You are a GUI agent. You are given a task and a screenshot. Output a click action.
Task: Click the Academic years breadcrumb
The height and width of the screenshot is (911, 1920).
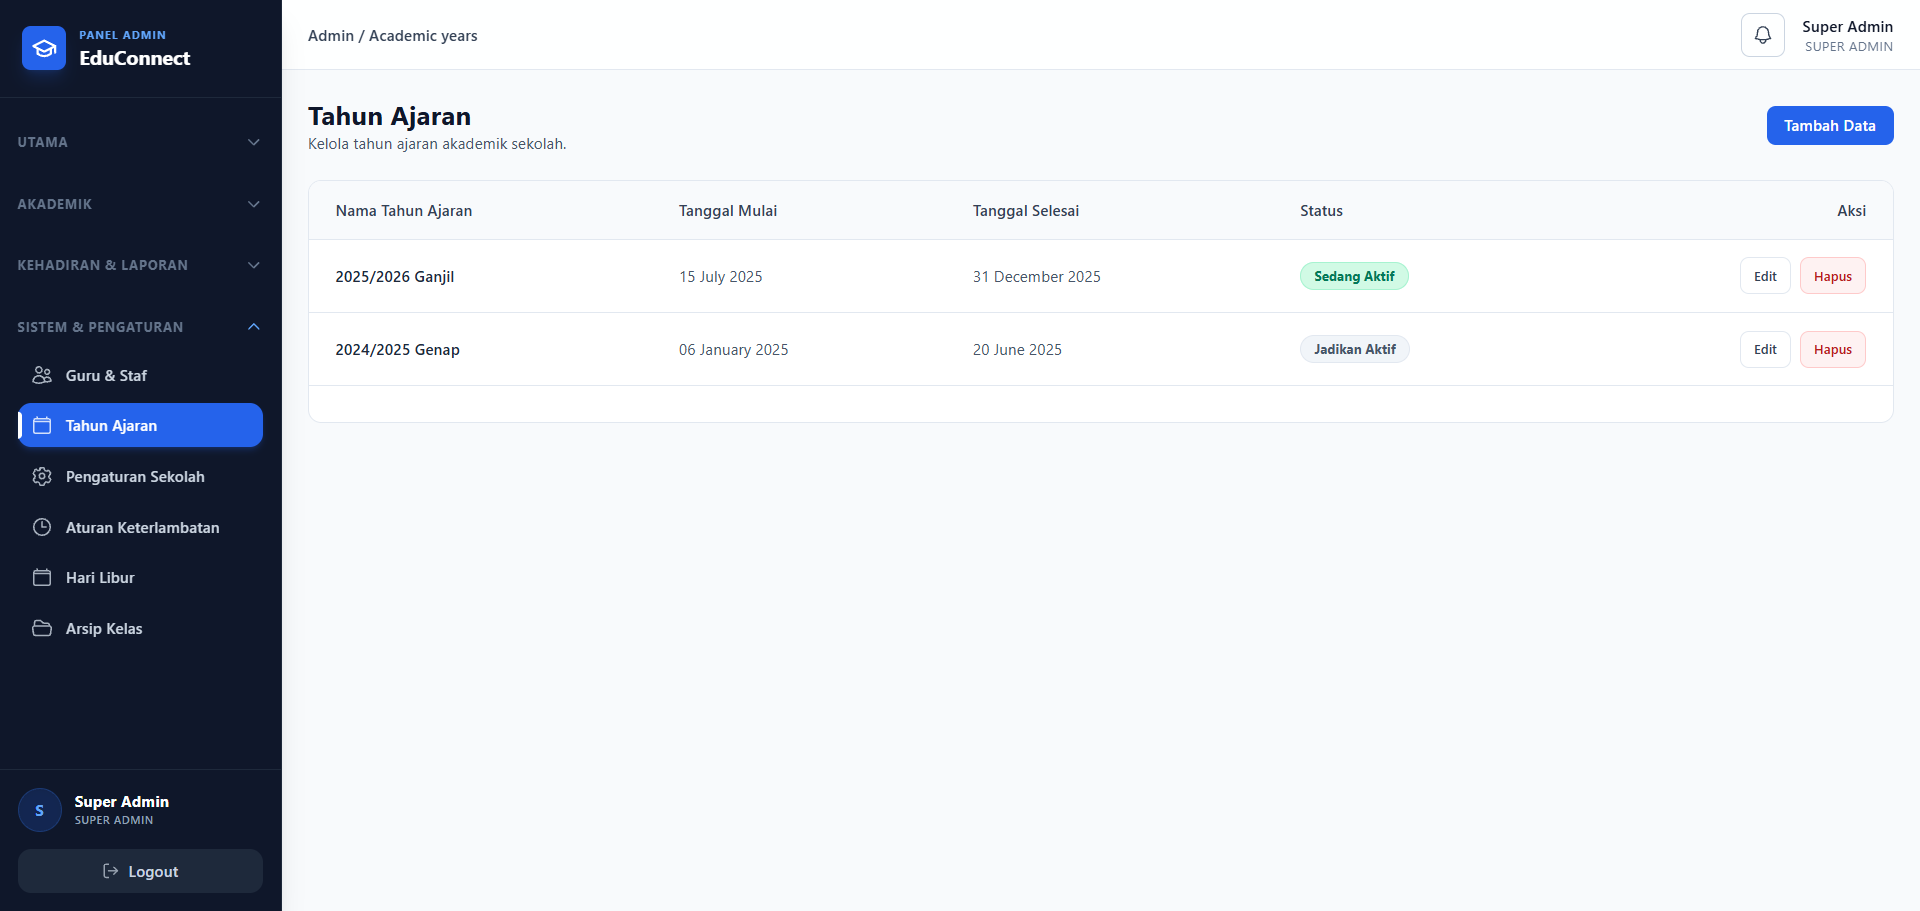[423, 36]
